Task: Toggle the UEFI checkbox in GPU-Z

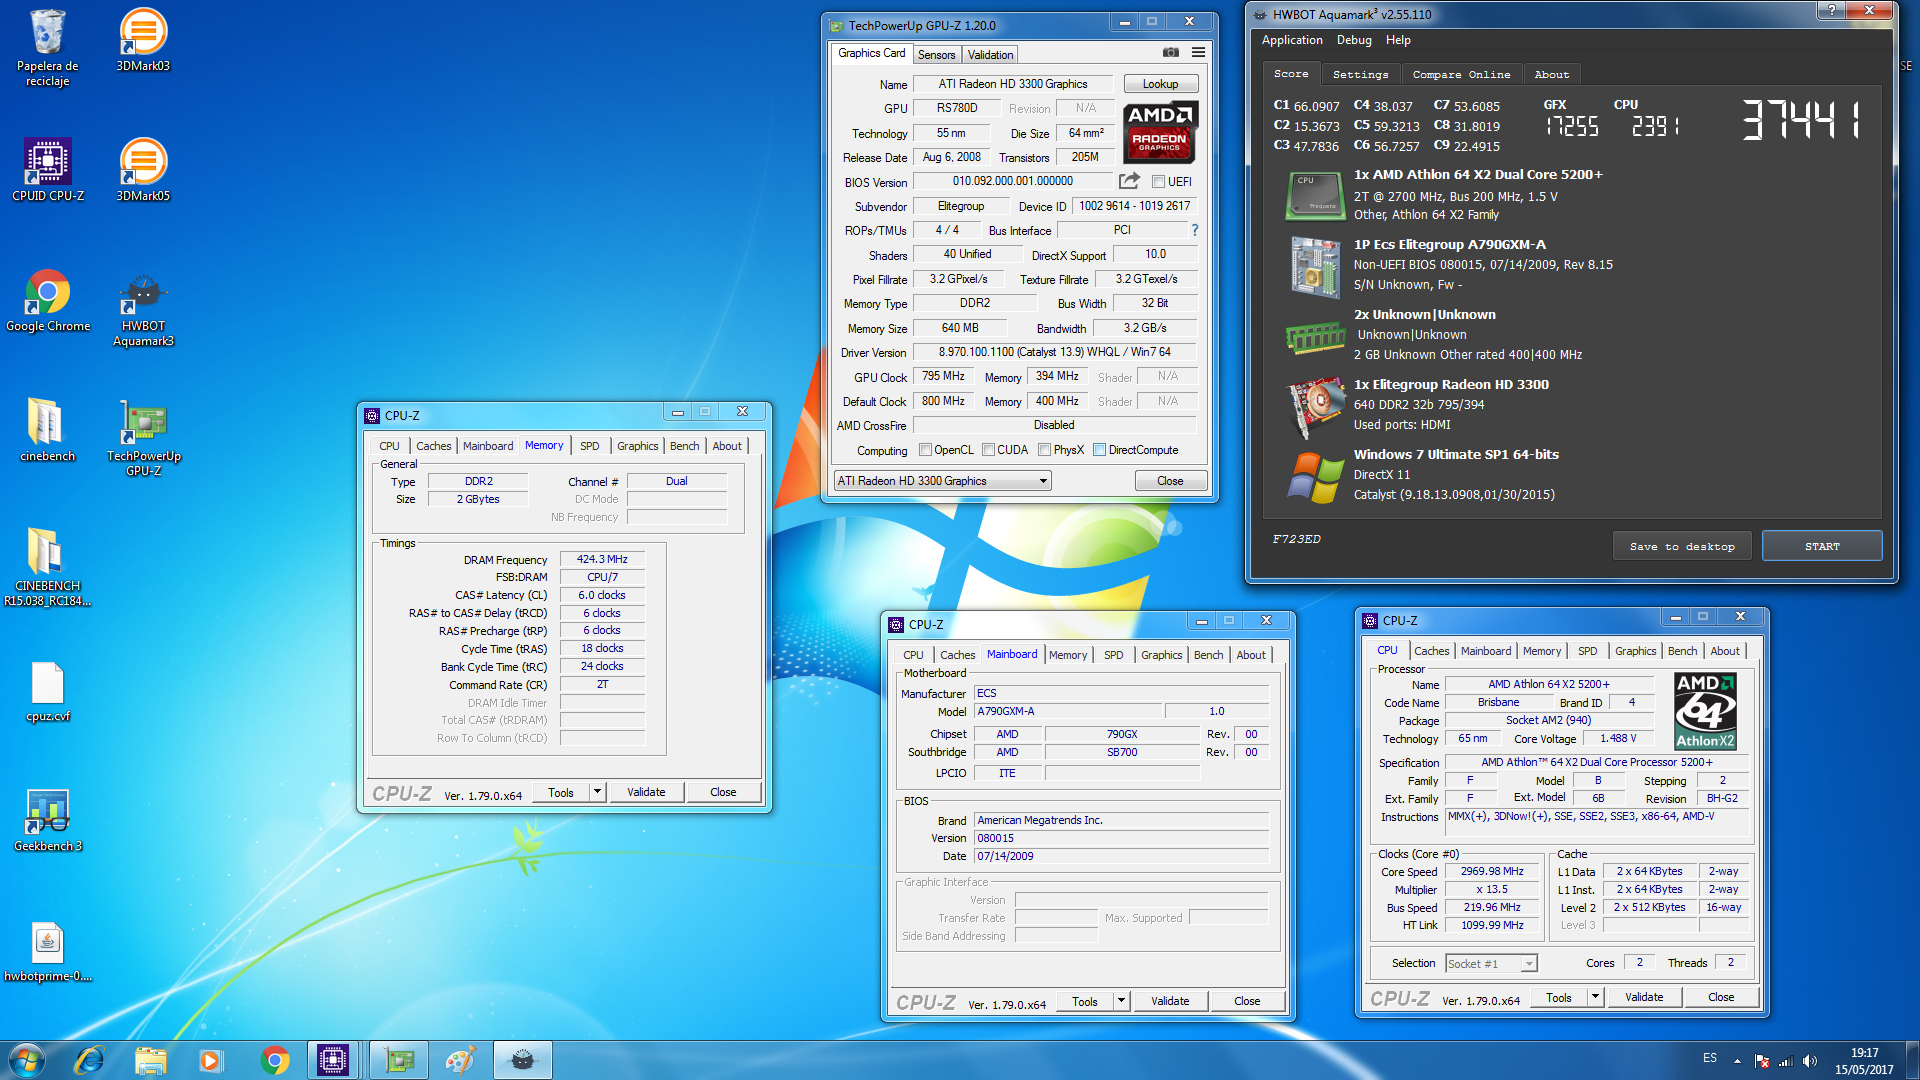Action: [x=1158, y=182]
